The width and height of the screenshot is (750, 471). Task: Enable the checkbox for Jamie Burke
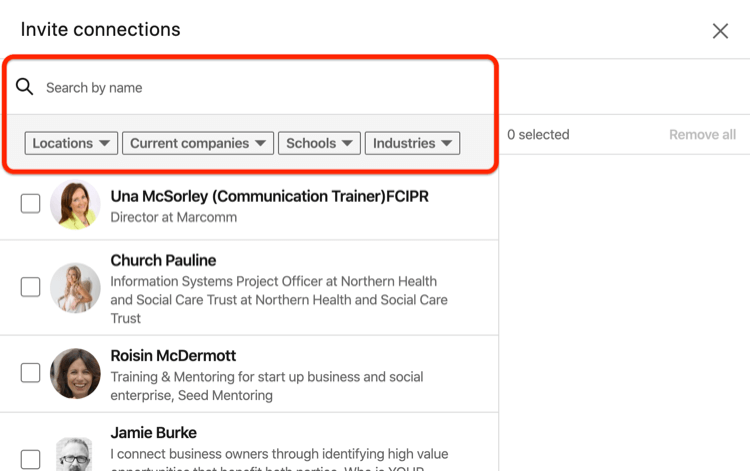click(30, 460)
